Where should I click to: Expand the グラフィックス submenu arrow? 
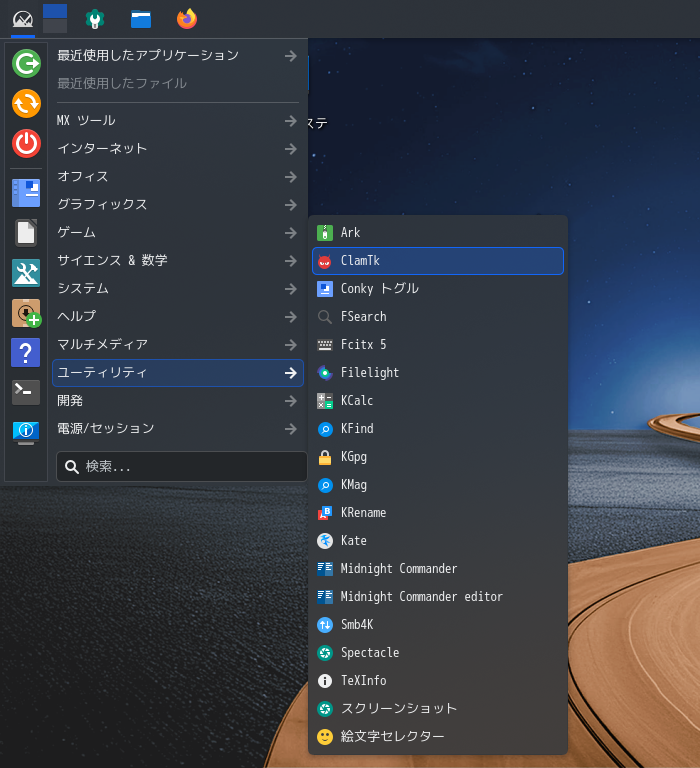tap(291, 204)
